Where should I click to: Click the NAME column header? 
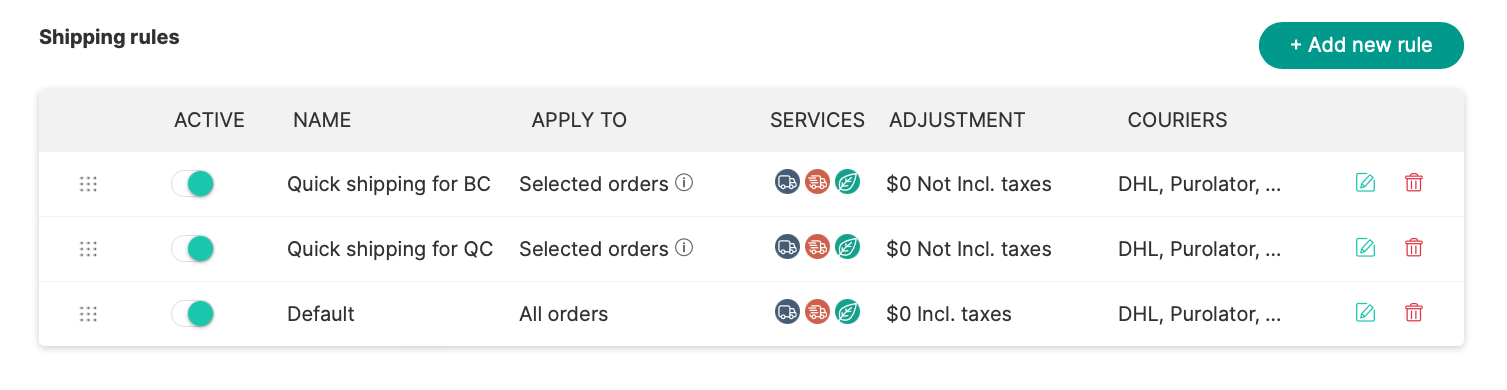(x=322, y=120)
